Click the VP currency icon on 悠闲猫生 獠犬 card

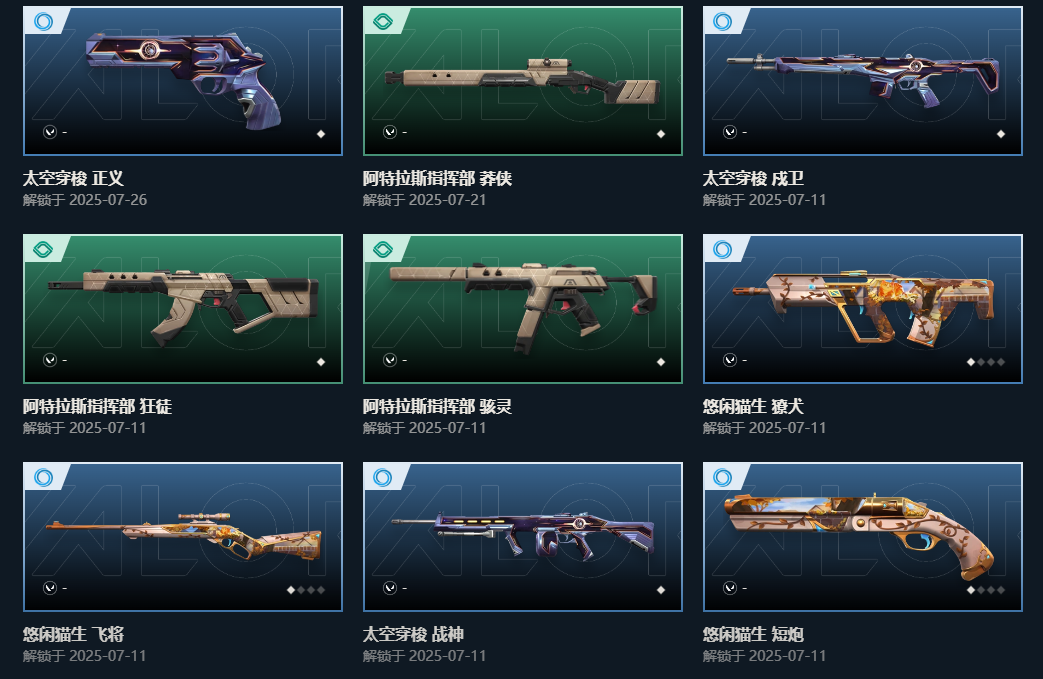pyautogui.click(x=730, y=360)
